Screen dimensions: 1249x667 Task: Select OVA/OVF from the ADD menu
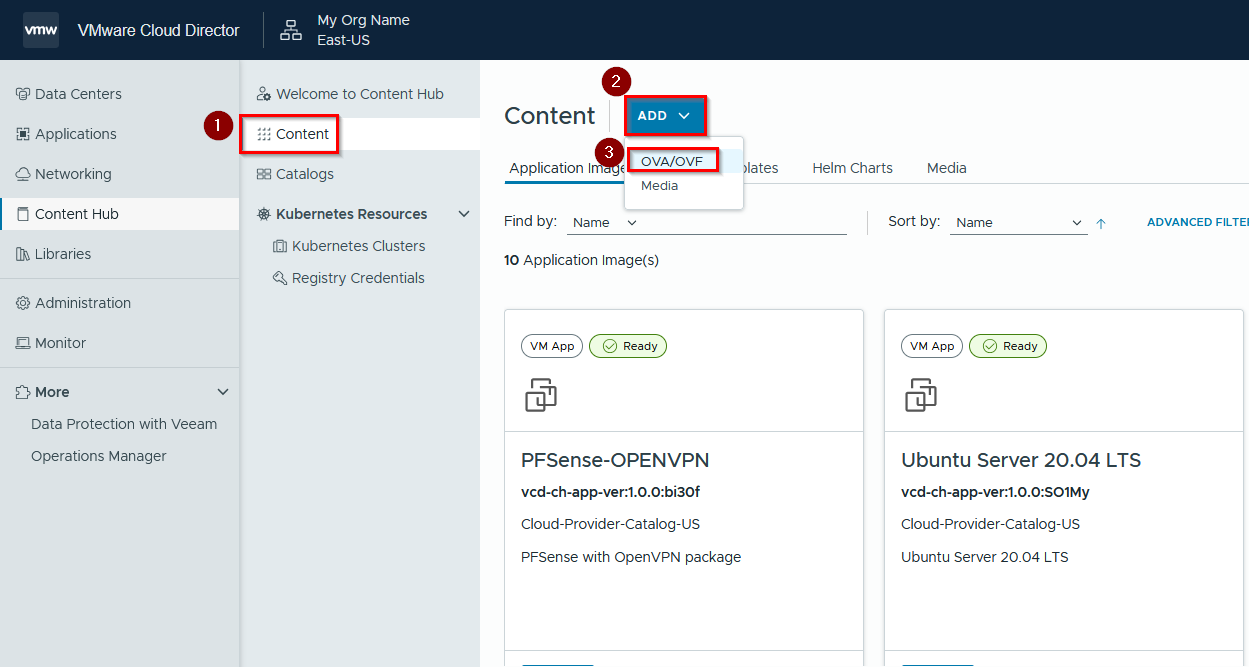(x=672, y=161)
